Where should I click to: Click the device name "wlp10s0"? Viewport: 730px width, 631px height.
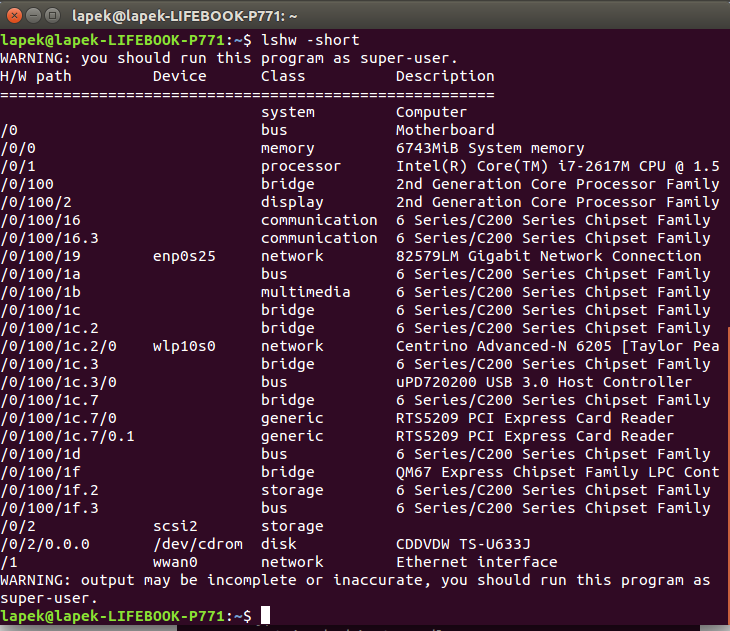point(184,346)
